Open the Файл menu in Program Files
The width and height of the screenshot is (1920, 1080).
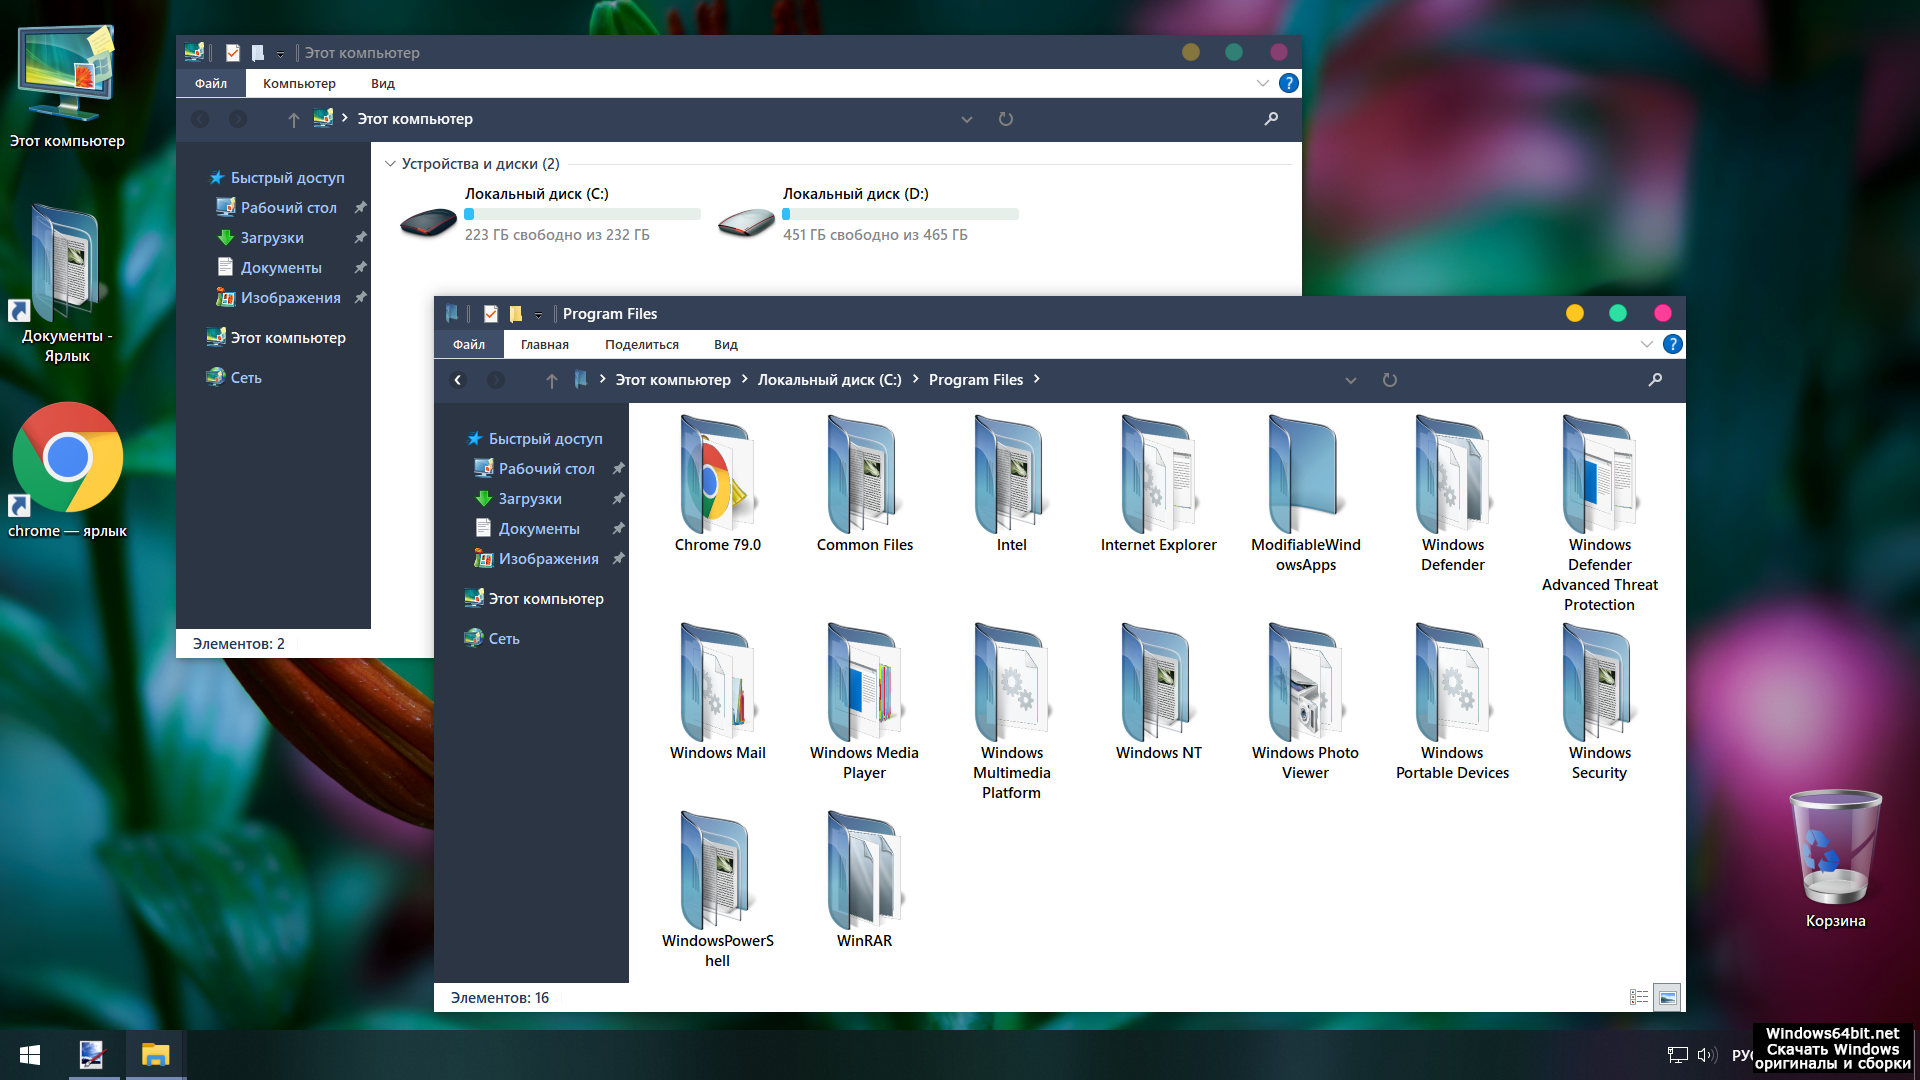coord(468,344)
